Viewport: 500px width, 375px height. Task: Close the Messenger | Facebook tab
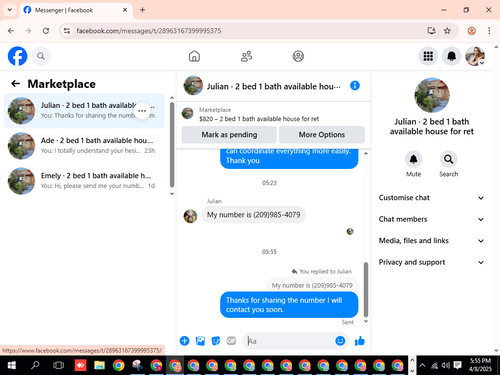125,10
